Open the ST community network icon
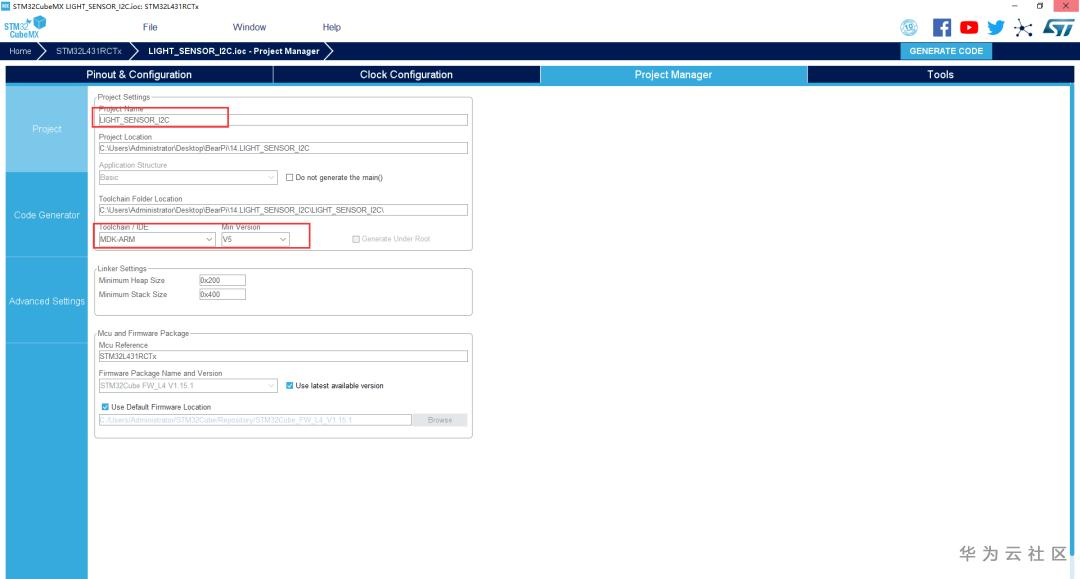This screenshot has width=1080, height=579. (1024, 28)
